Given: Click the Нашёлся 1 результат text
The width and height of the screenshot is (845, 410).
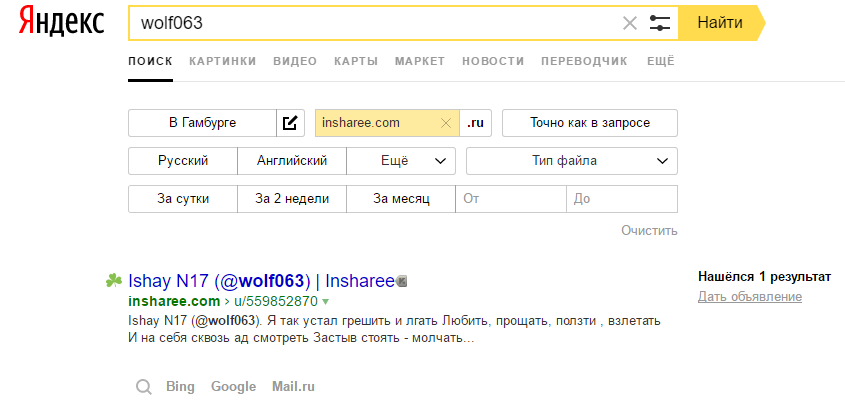Looking at the screenshot, I should pyautogui.click(x=765, y=277).
